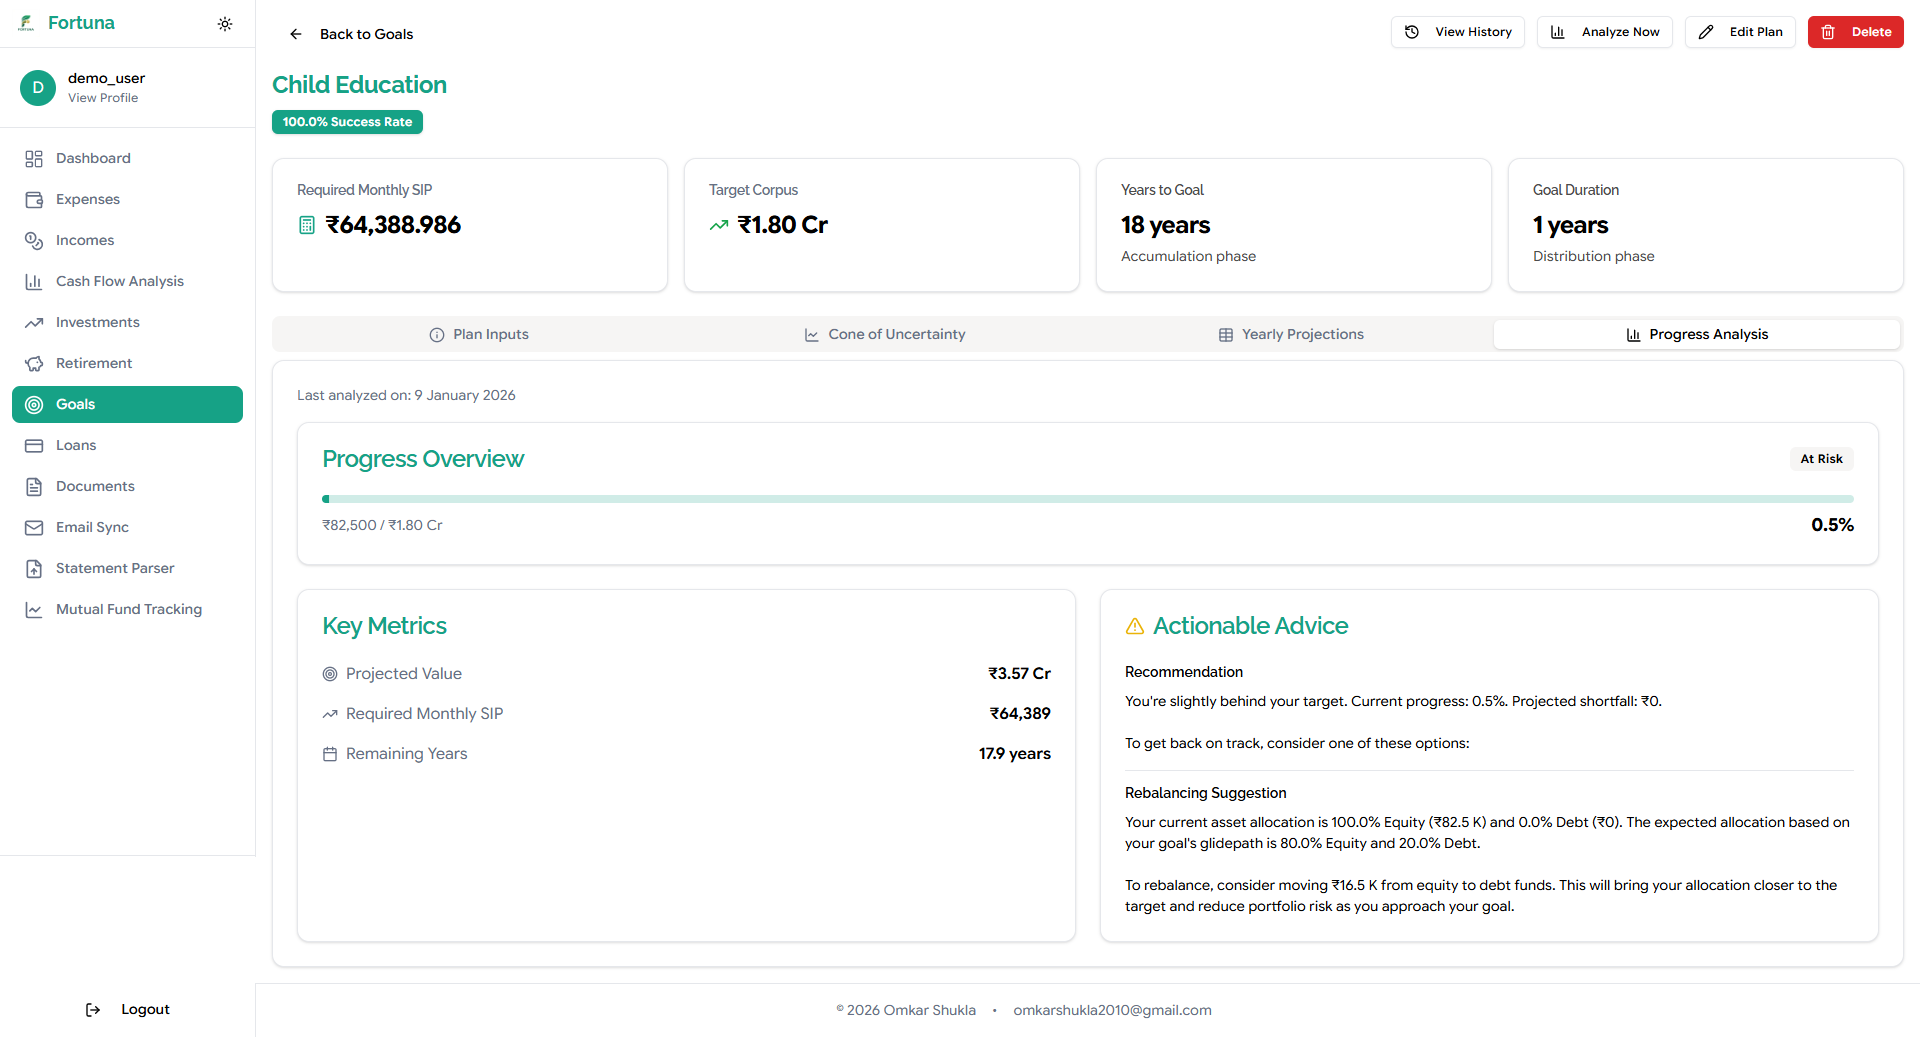1920x1037 pixels.
Task: Select the Email Sync envelope icon
Action: click(x=34, y=528)
